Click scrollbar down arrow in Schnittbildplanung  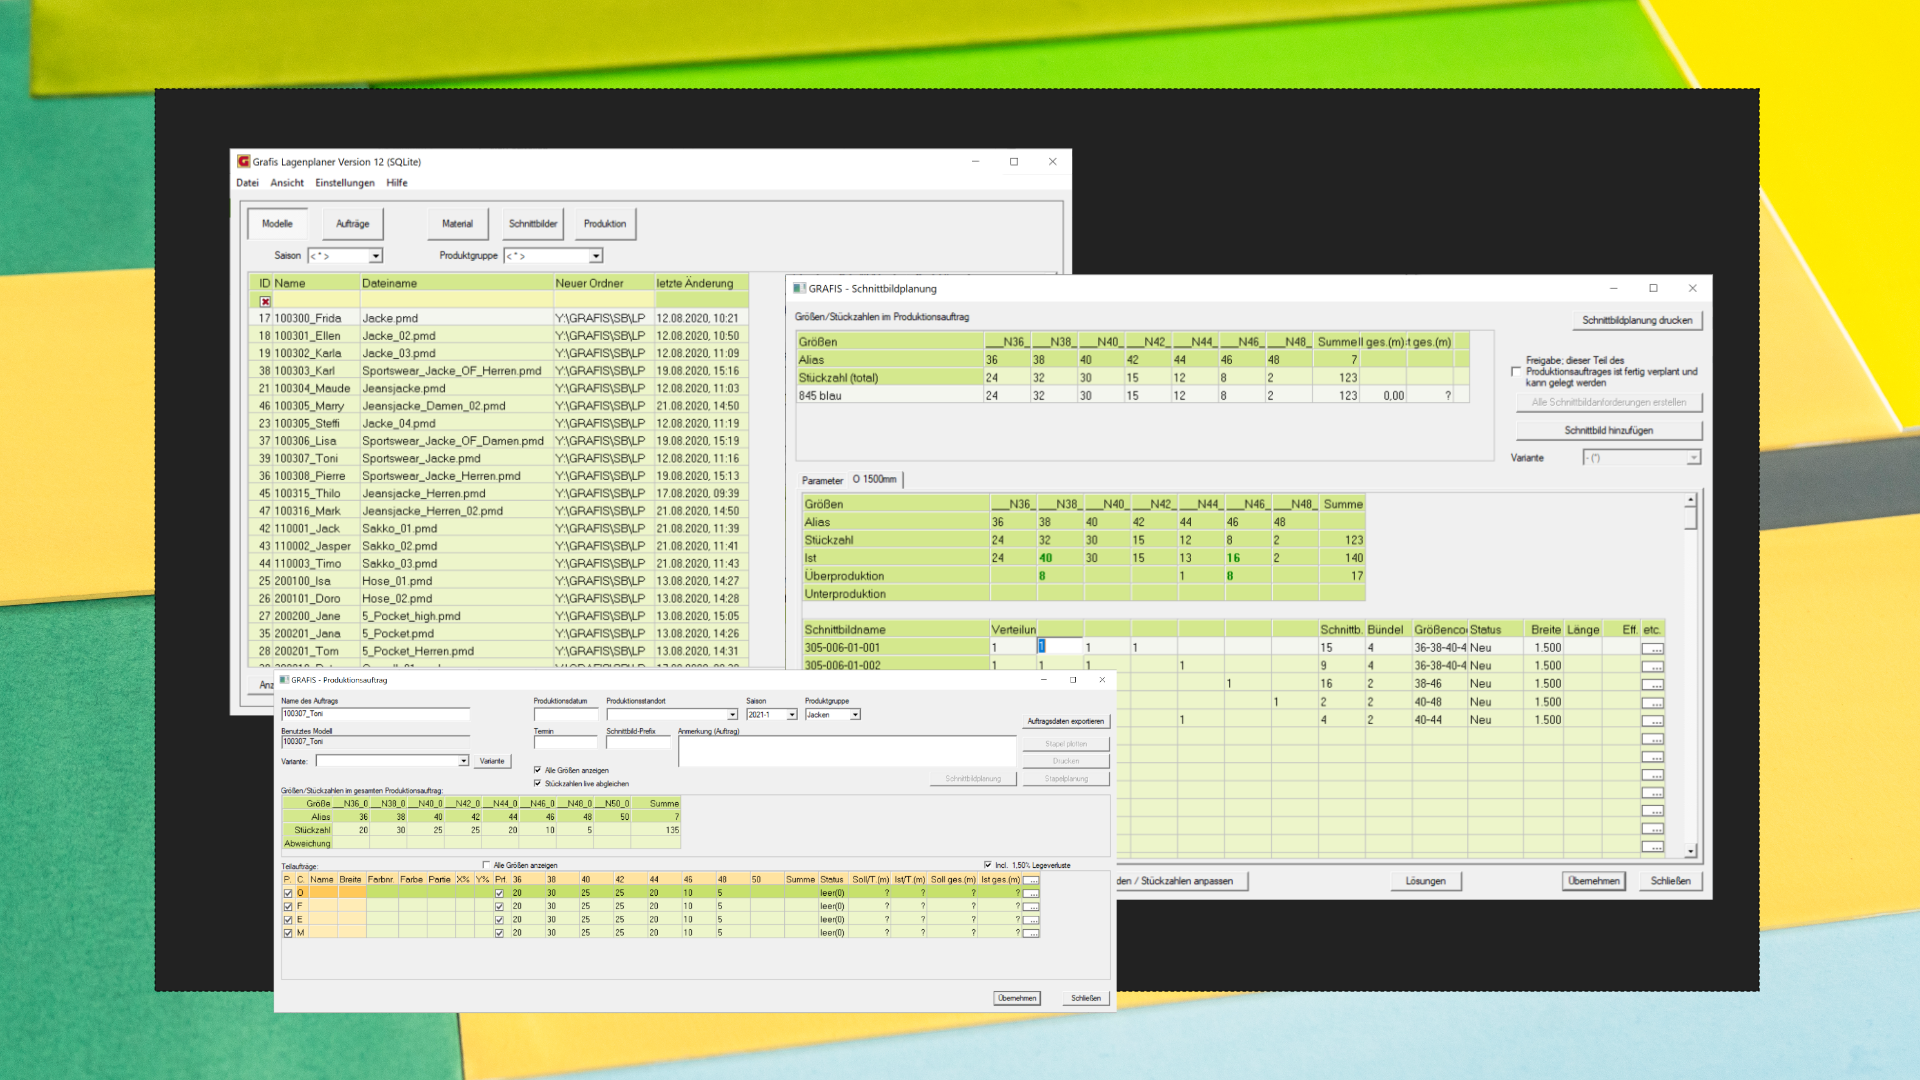pos(1691,851)
